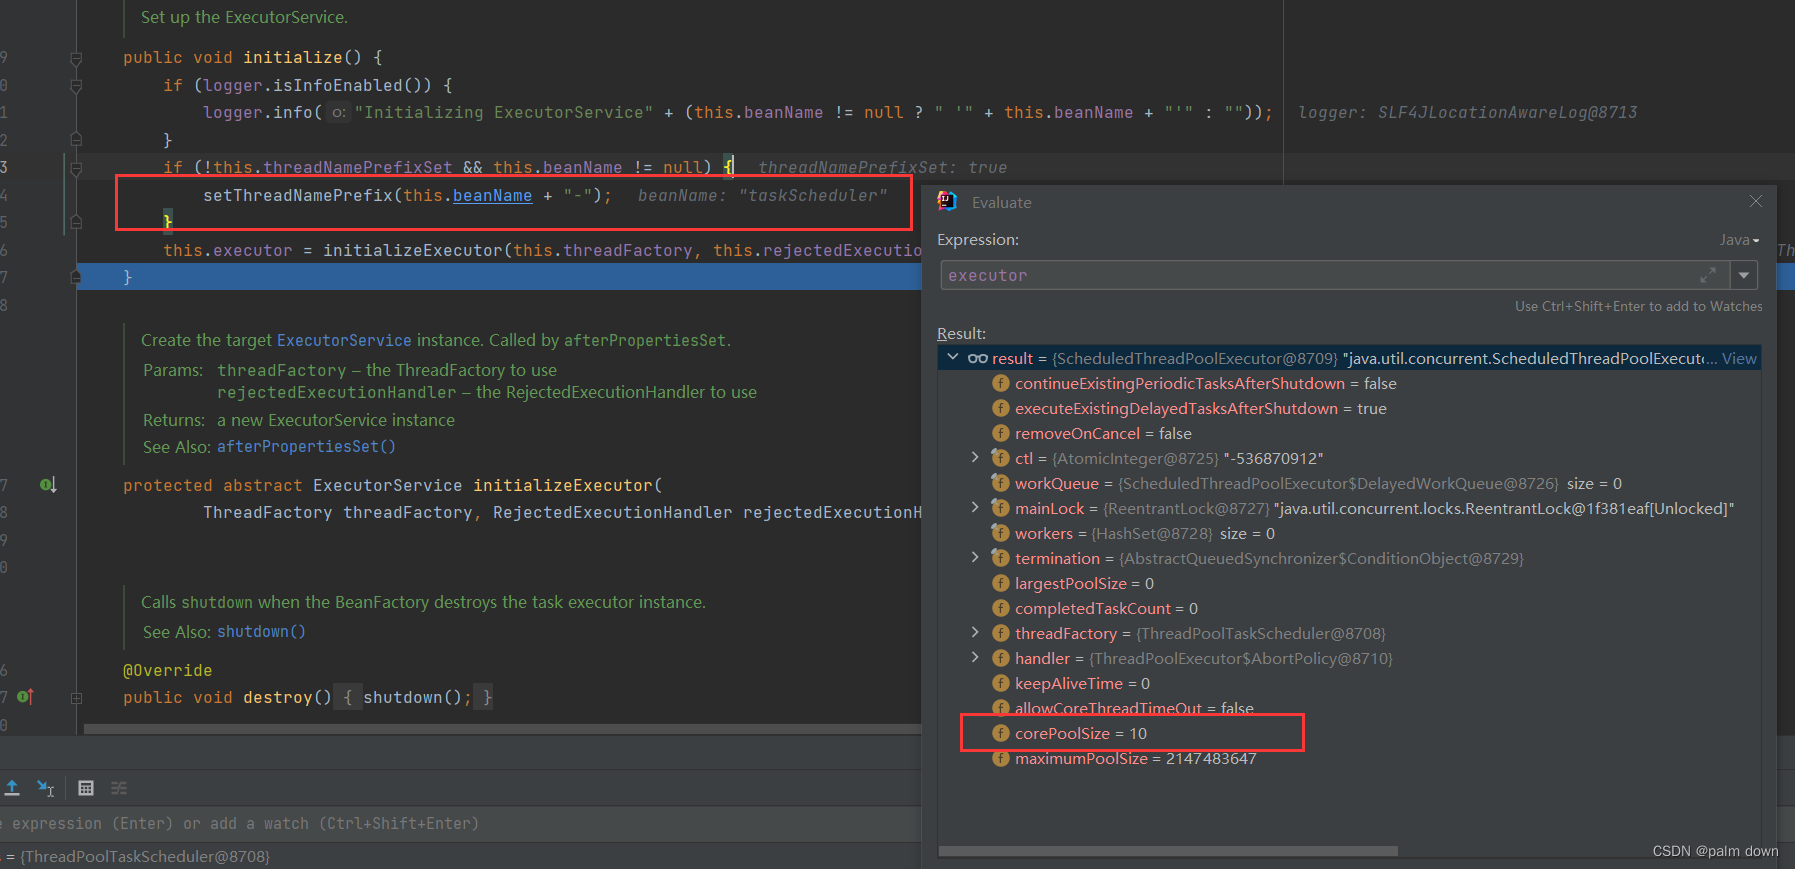Click the Result tree horizontal scrollbar

tap(1168, 852)
